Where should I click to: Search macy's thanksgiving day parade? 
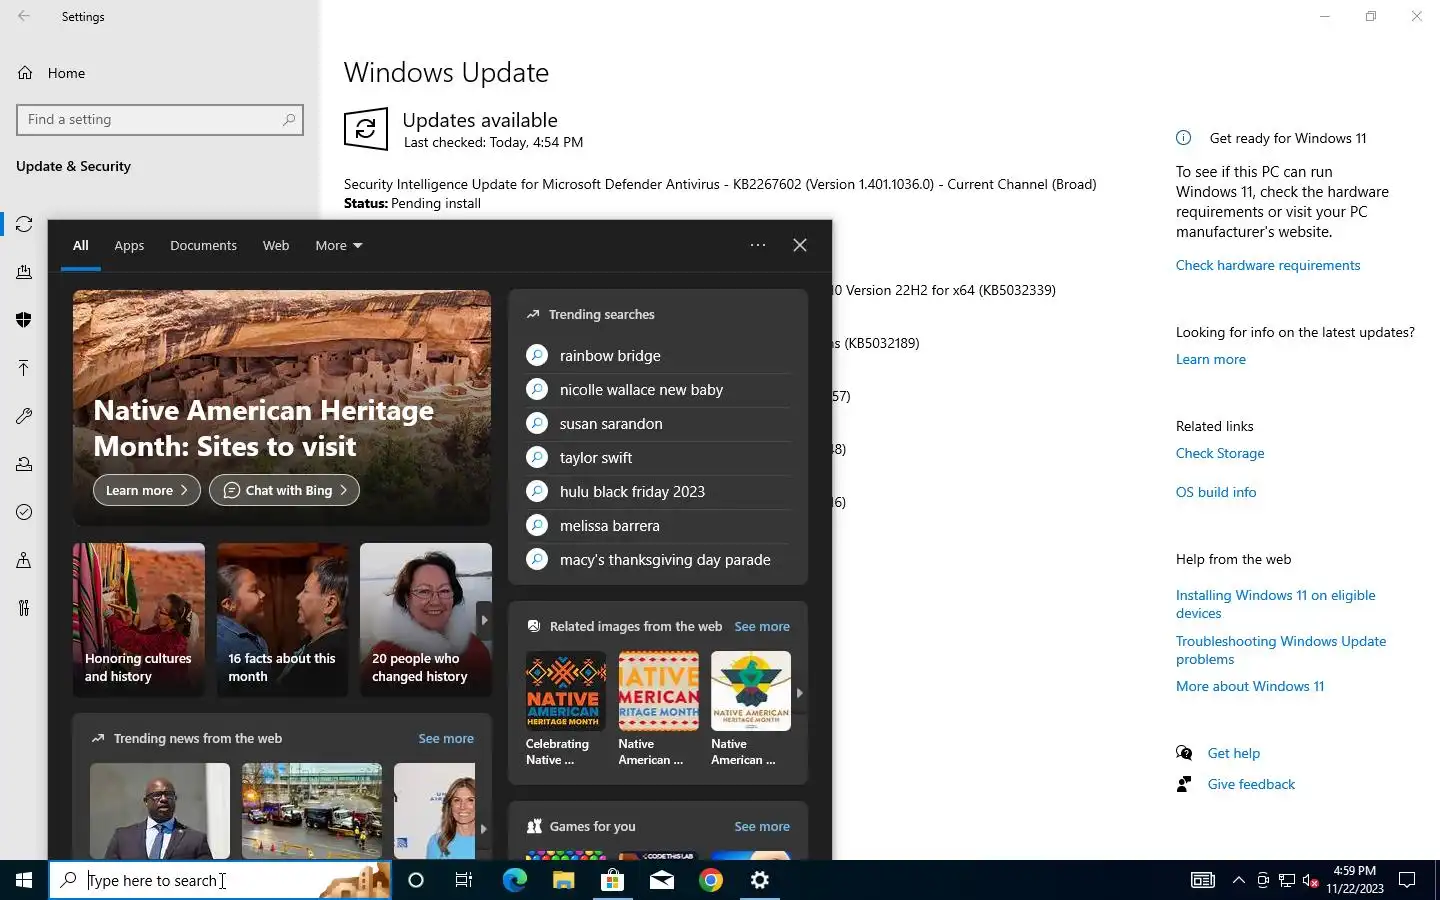point(658,559)
